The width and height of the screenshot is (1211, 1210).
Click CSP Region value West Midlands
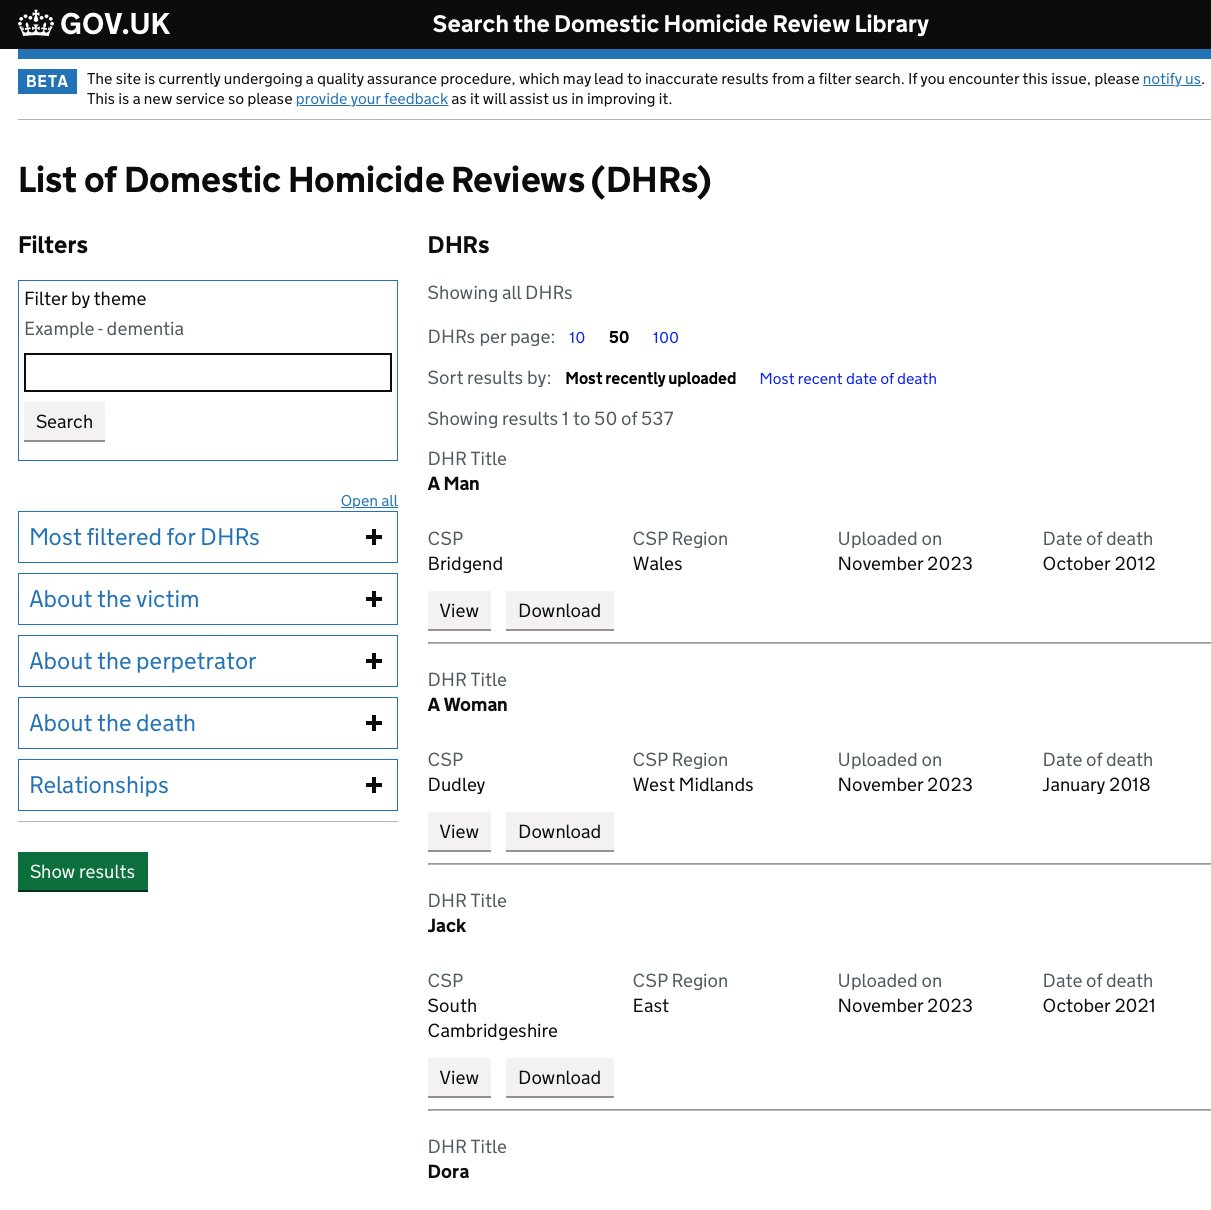(x=693, y=785)
